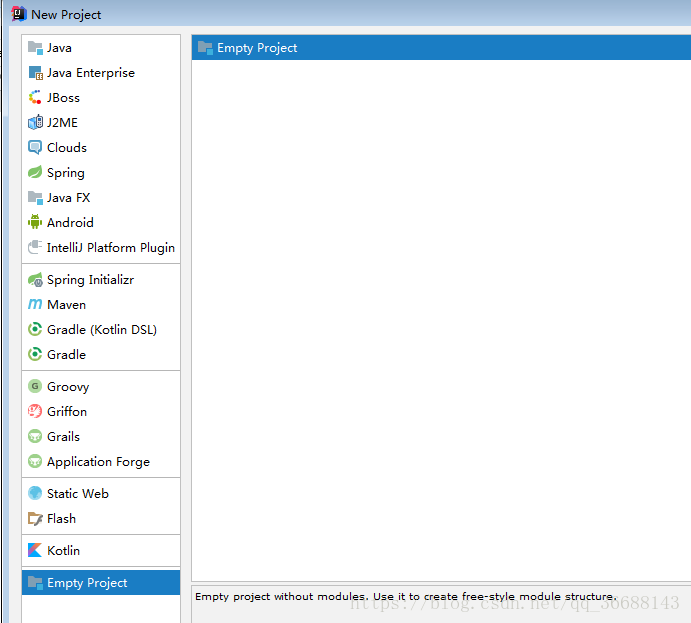Click the Flash folder icon

(35, 519)
